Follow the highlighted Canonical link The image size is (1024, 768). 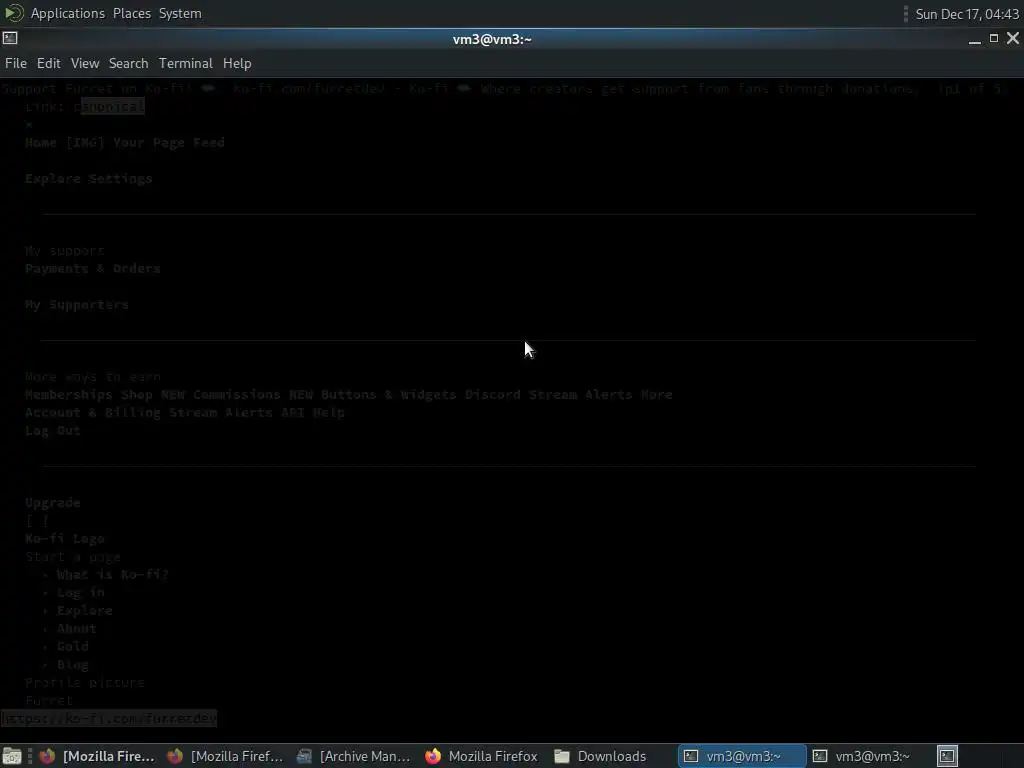109,106
